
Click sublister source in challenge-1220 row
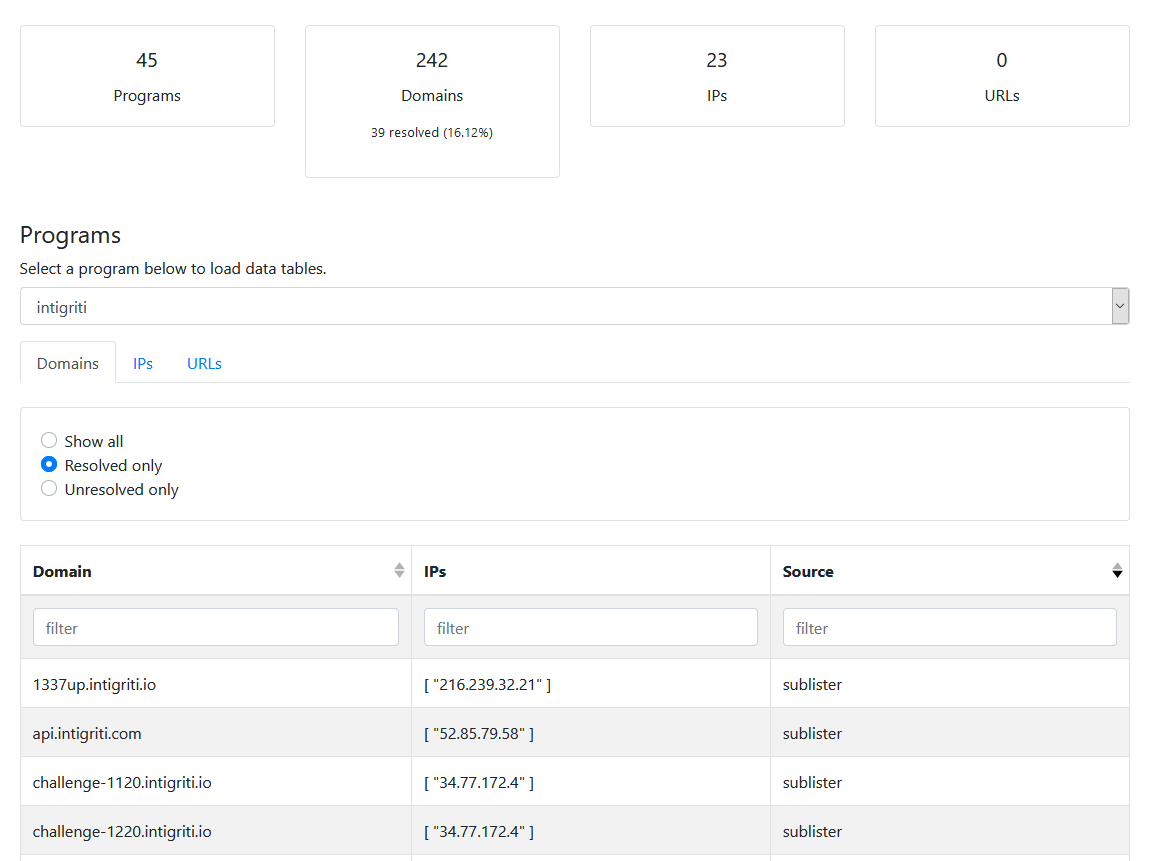click(x=812, y=831)
